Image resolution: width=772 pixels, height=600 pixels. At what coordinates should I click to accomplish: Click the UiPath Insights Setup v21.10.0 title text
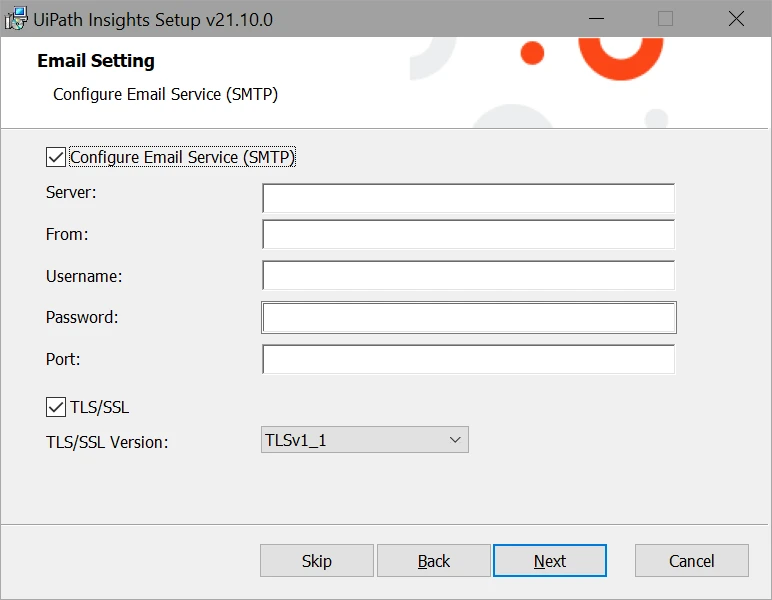[x=153, y=20]
